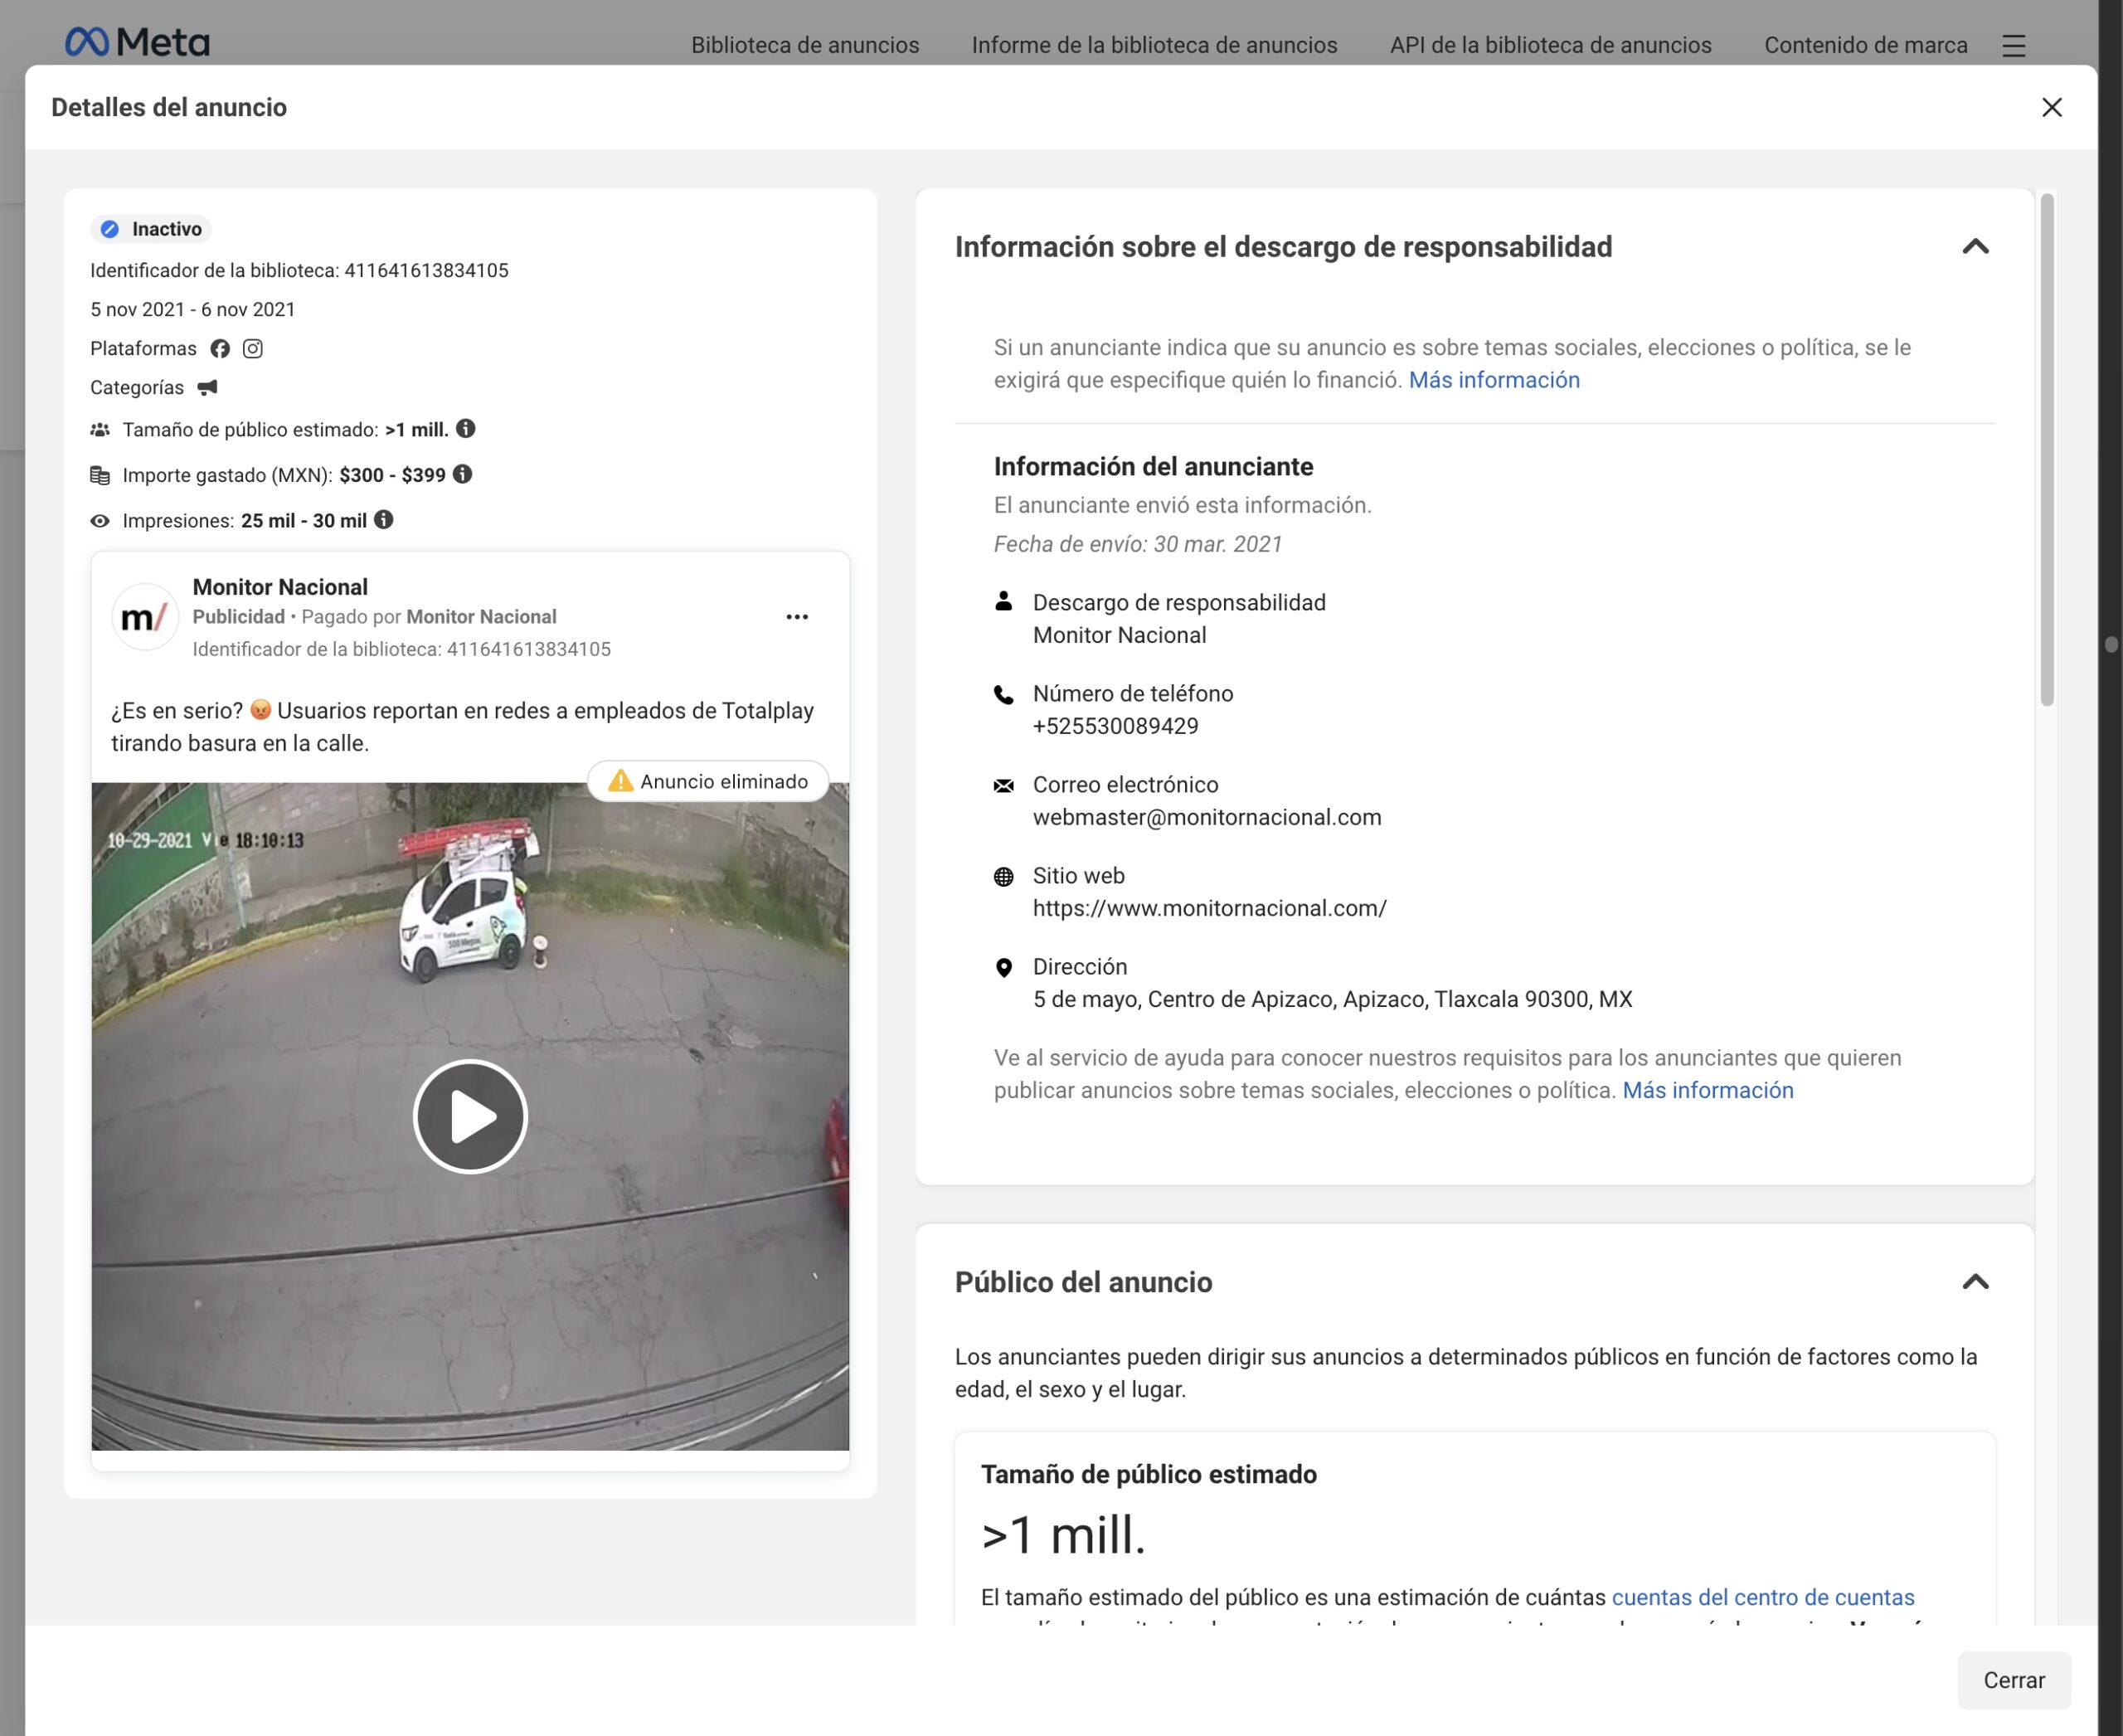
Task: Click the date range 5 nov 2021 - 6 nov 2021
Action: [193, 310]
